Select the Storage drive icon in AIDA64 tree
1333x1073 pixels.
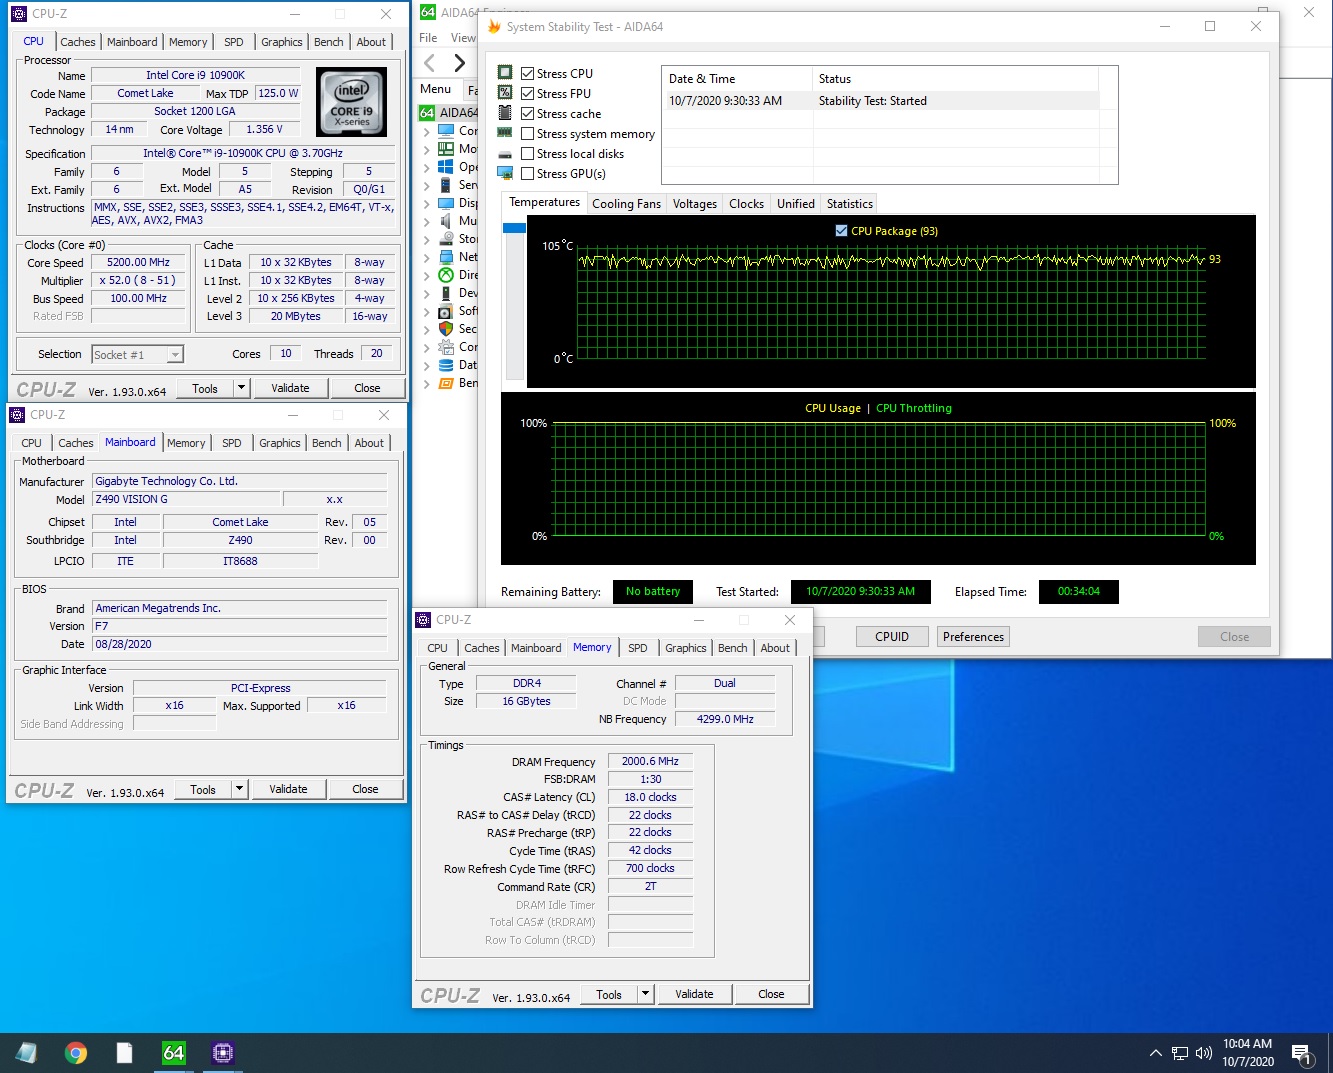tap(446, 239)
